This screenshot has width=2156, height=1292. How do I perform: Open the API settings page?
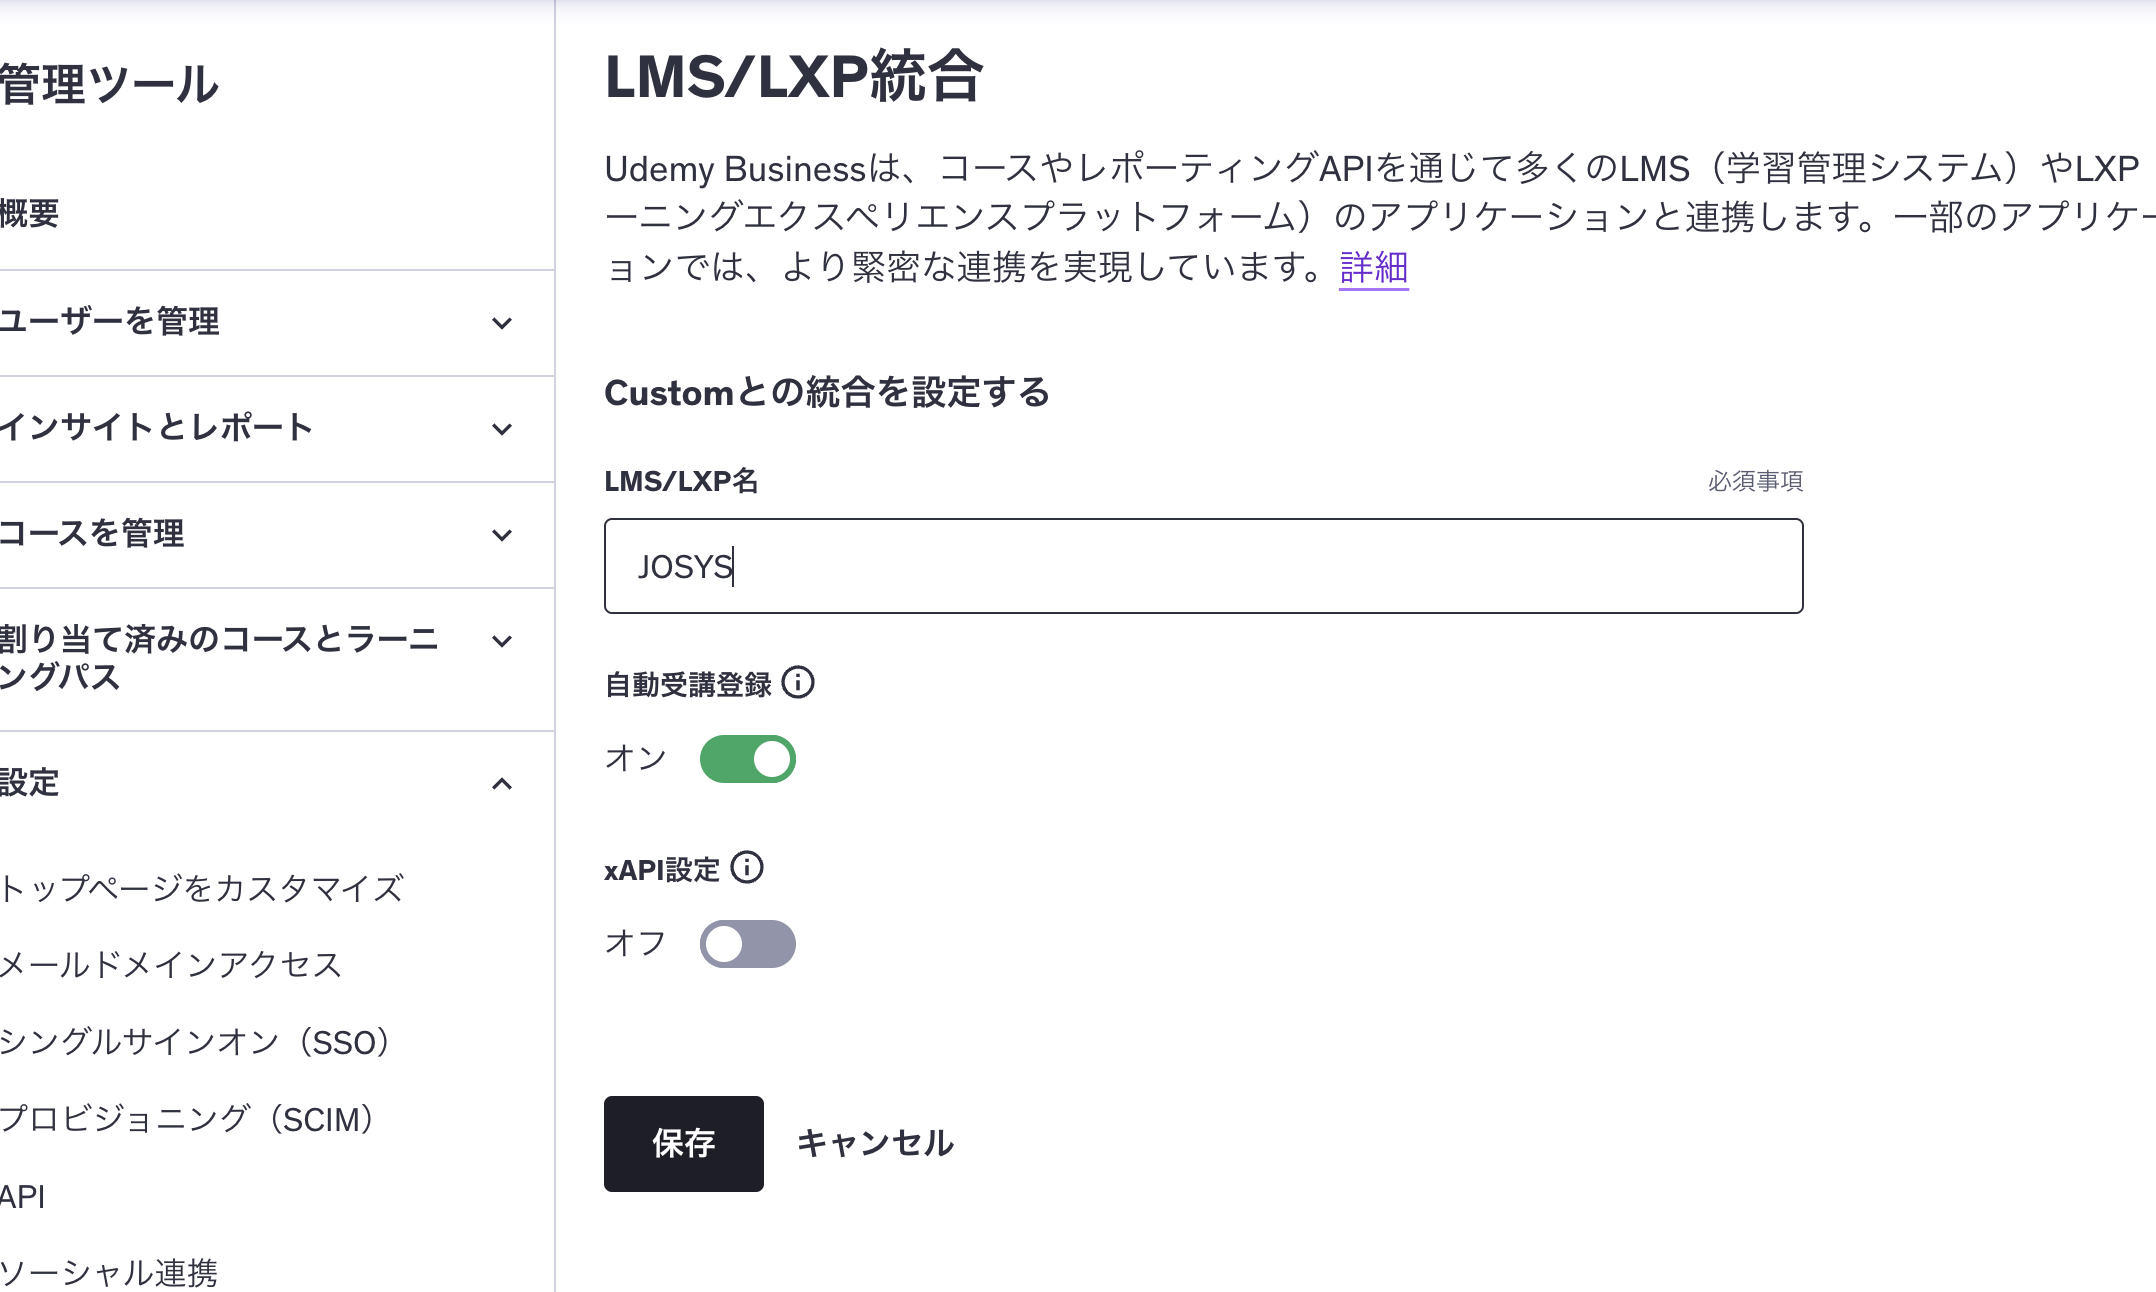(x=23, y=1196)
